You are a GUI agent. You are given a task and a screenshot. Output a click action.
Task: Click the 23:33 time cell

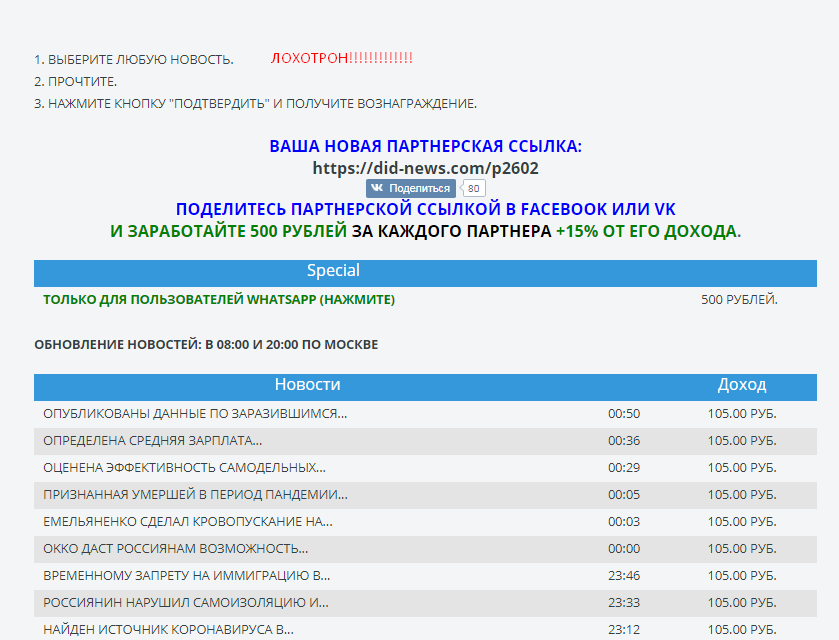[x=624, y=603]
